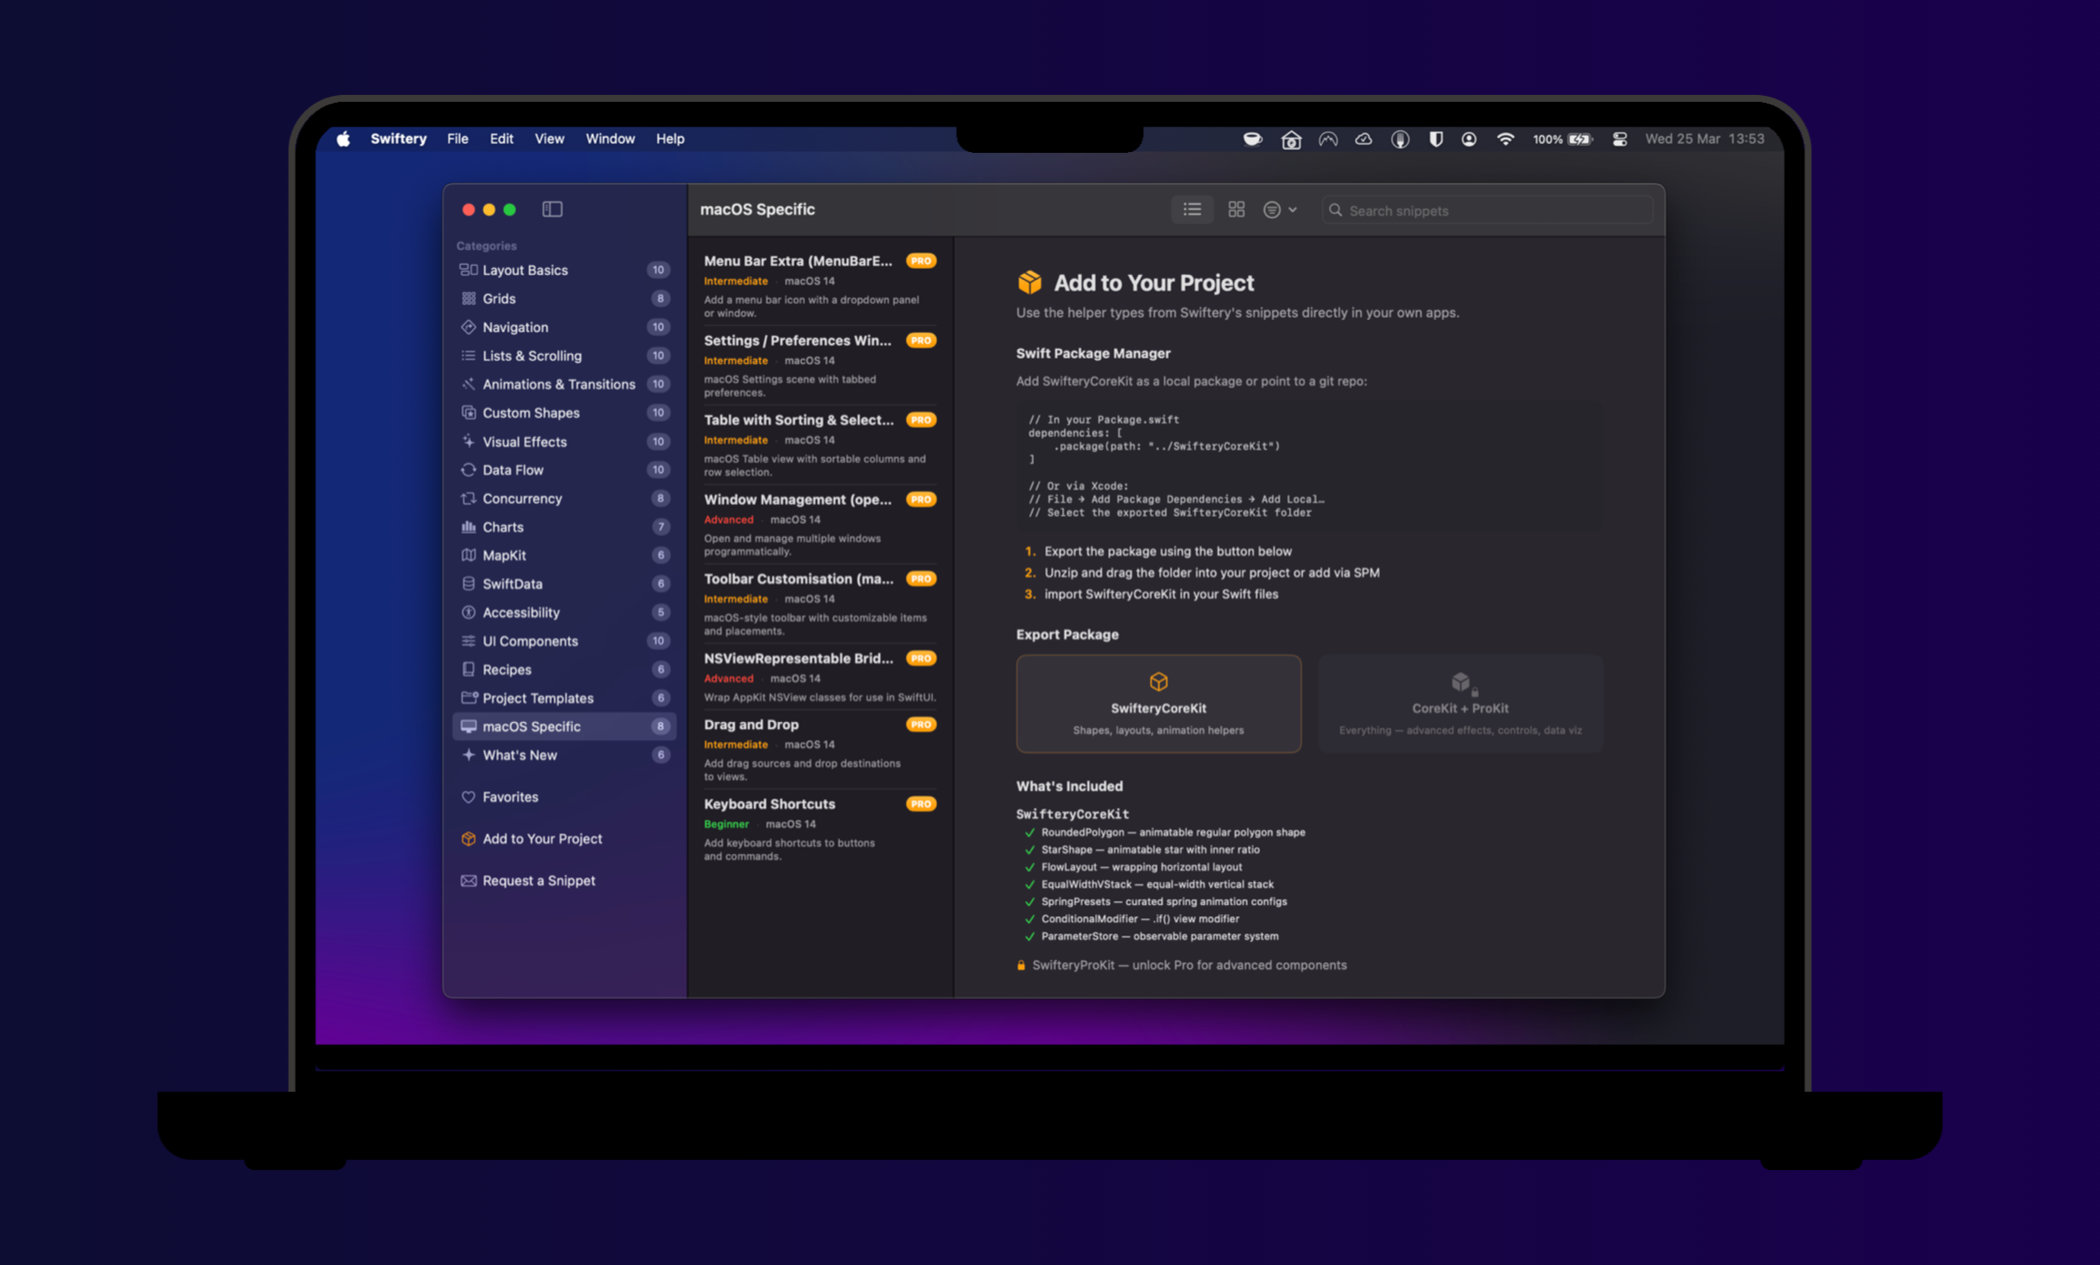Open the File menu

click(458, 139)
